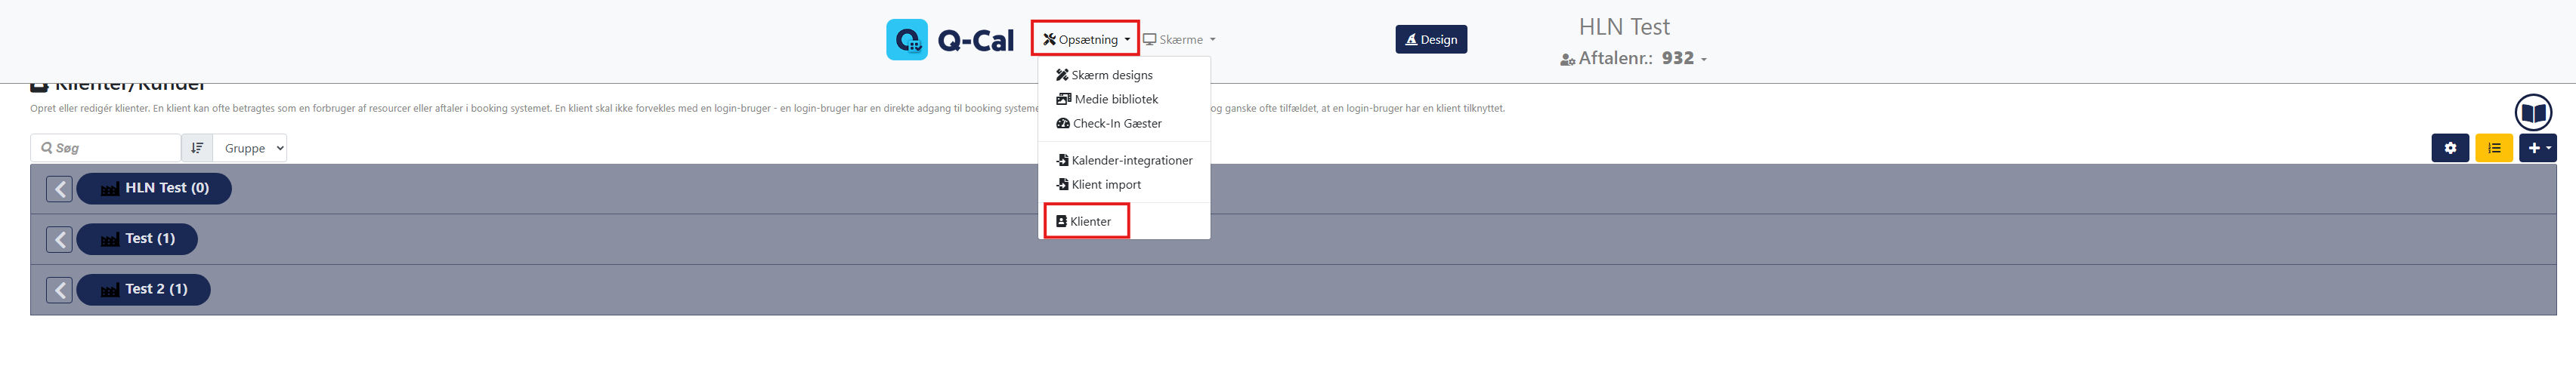Choose Medie bibliotek menu entry
This screenshot has height=366, width=2576.
click(1114, 99)
